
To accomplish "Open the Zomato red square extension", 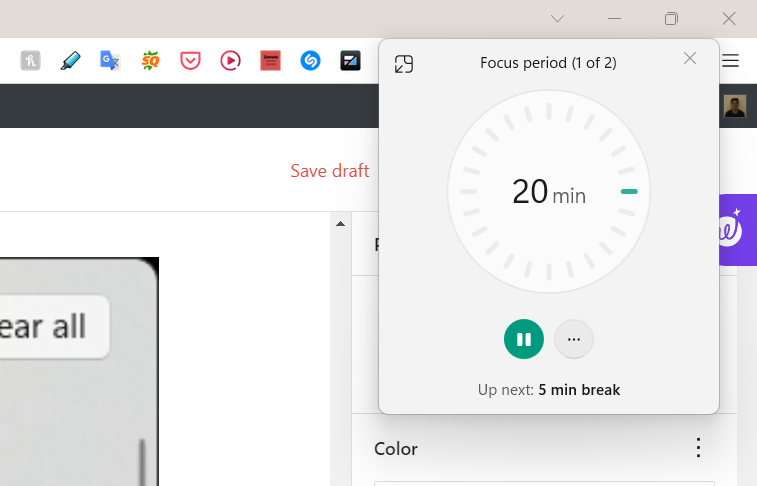I will click(270, 61).
